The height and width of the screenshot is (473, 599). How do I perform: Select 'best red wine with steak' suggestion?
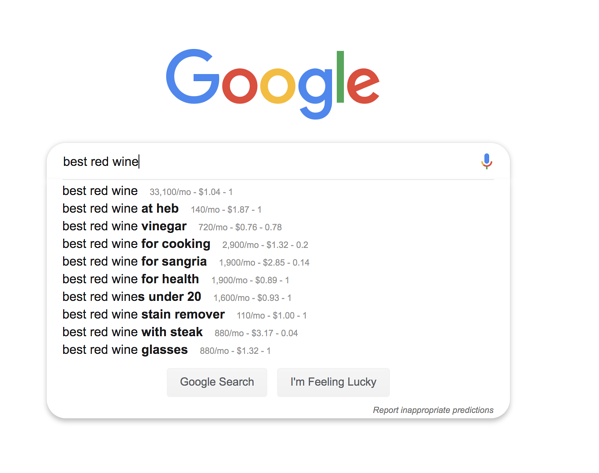133,332
